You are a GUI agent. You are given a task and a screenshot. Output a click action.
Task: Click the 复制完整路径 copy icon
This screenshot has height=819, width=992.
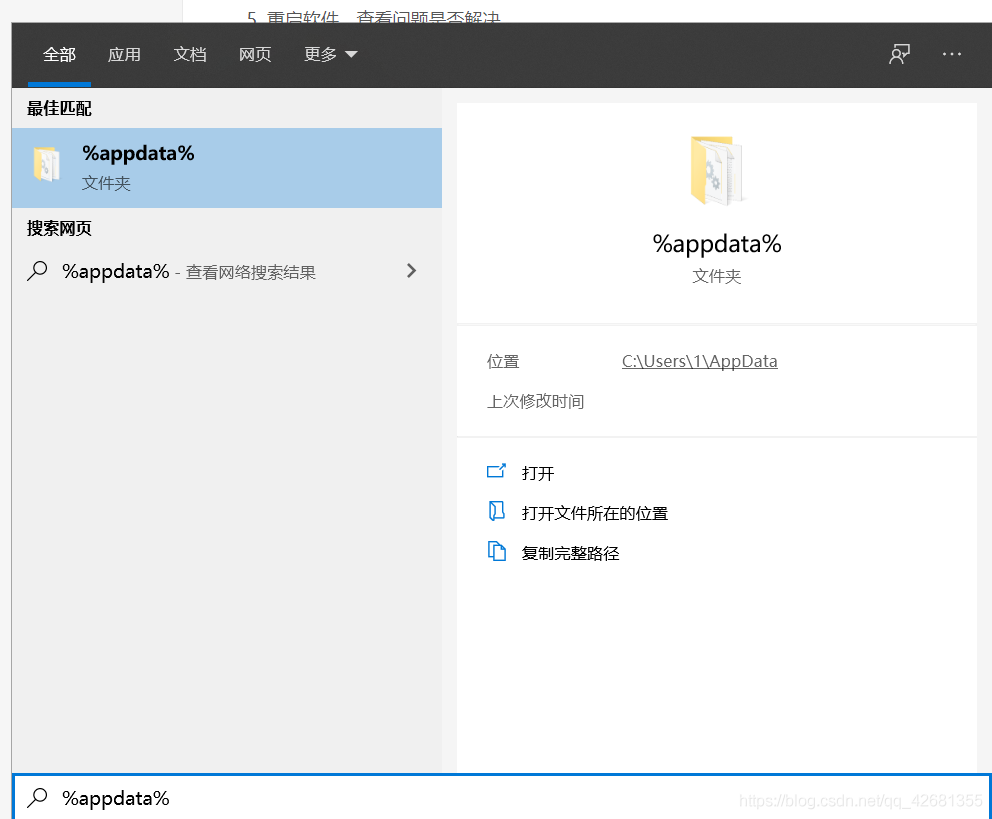(496, 552)
